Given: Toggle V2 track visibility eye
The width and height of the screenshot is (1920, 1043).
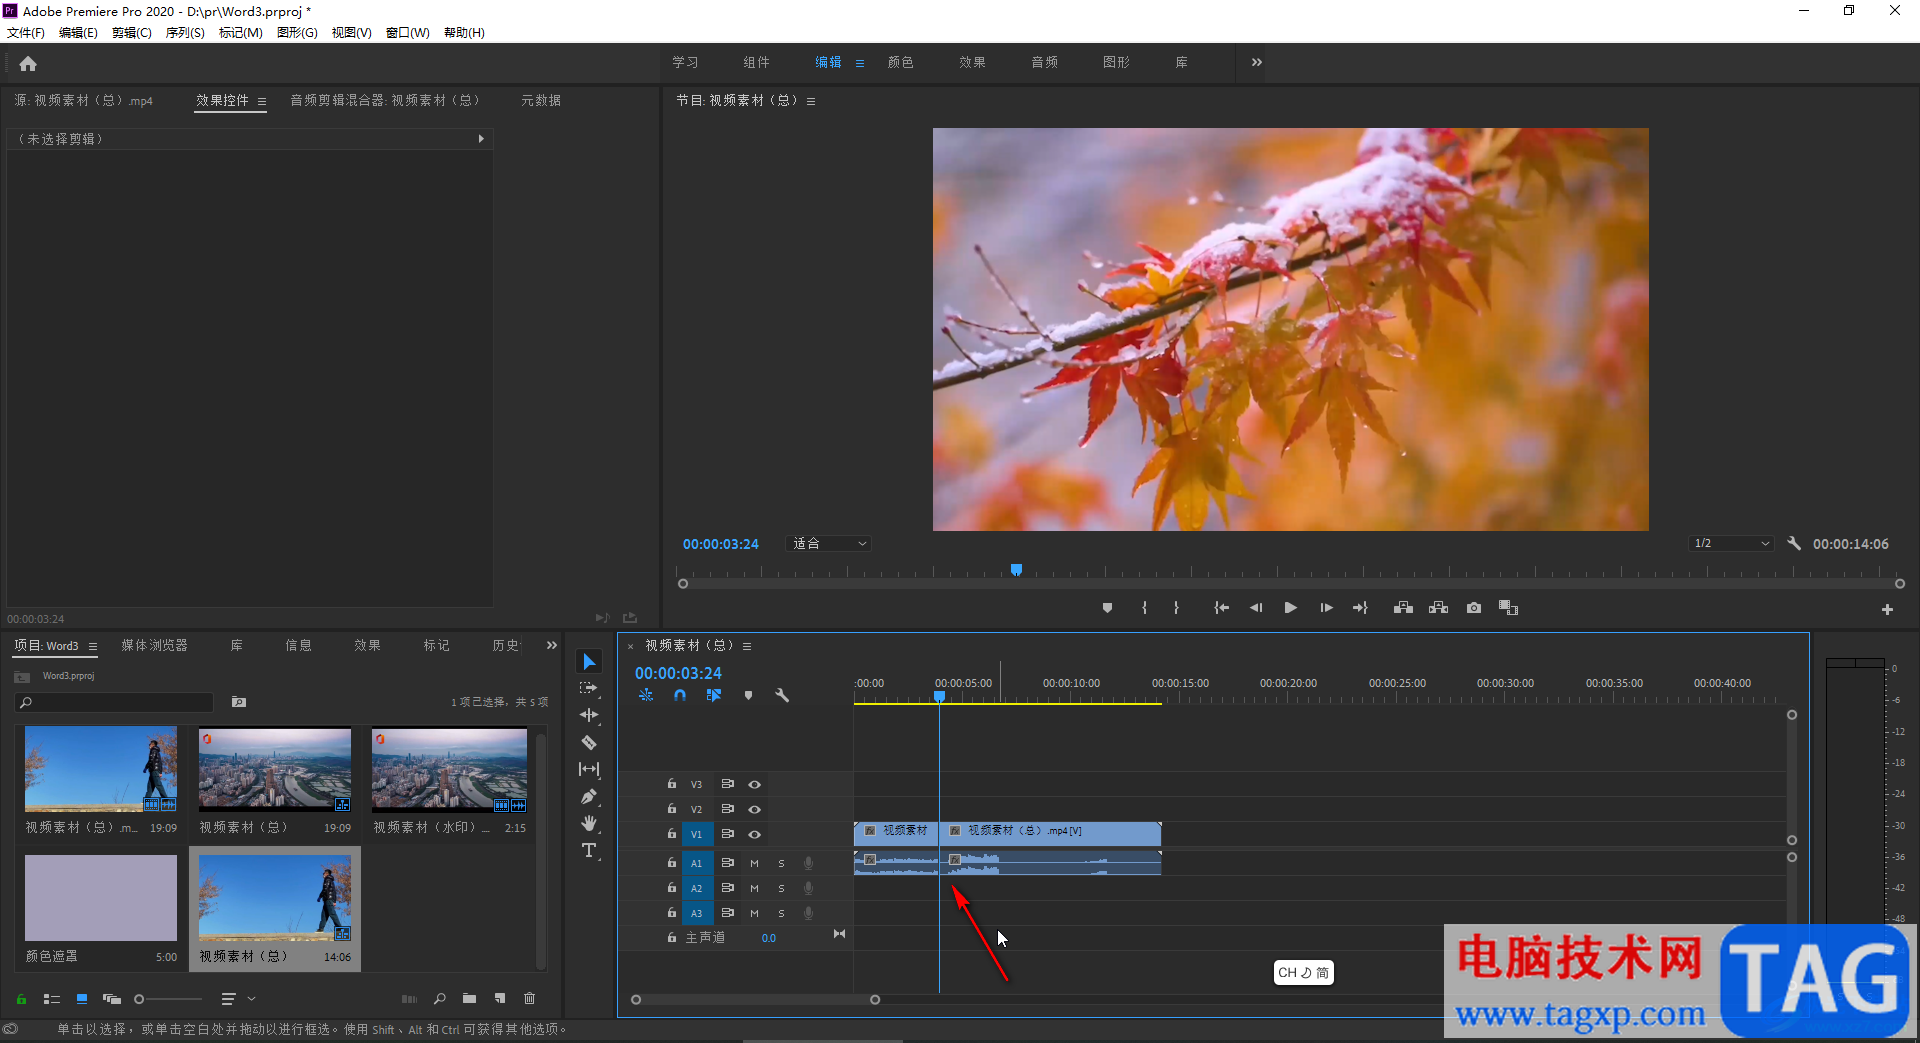Looking at the screenshot, I should pyautogui.click(x=755, y=810).
